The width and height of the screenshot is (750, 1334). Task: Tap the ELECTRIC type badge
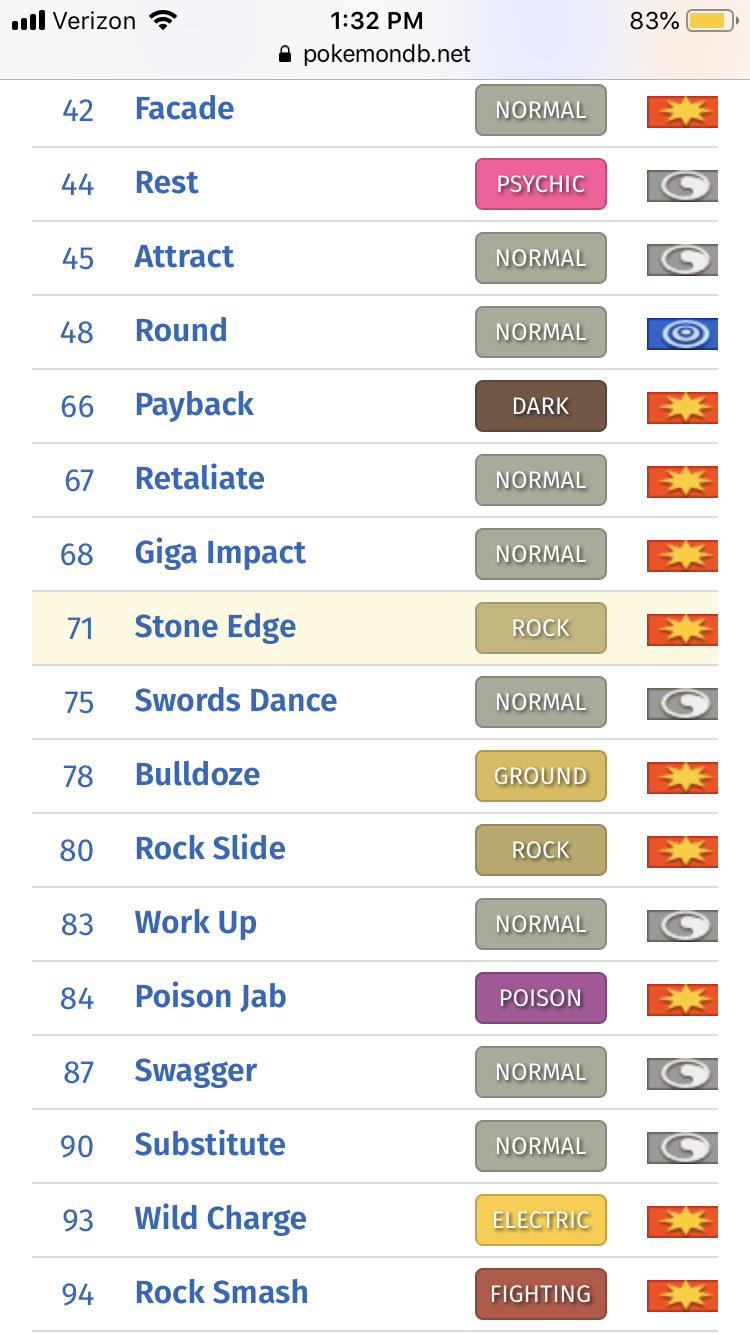(541, 1220)
